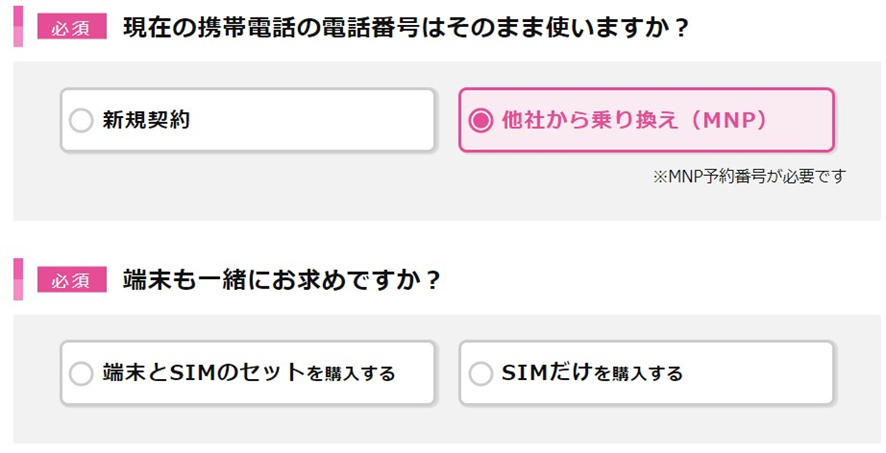Click the 必須 badge beside the 端末 question
This screenshot has height=453, width=886.
click(71, 280)
